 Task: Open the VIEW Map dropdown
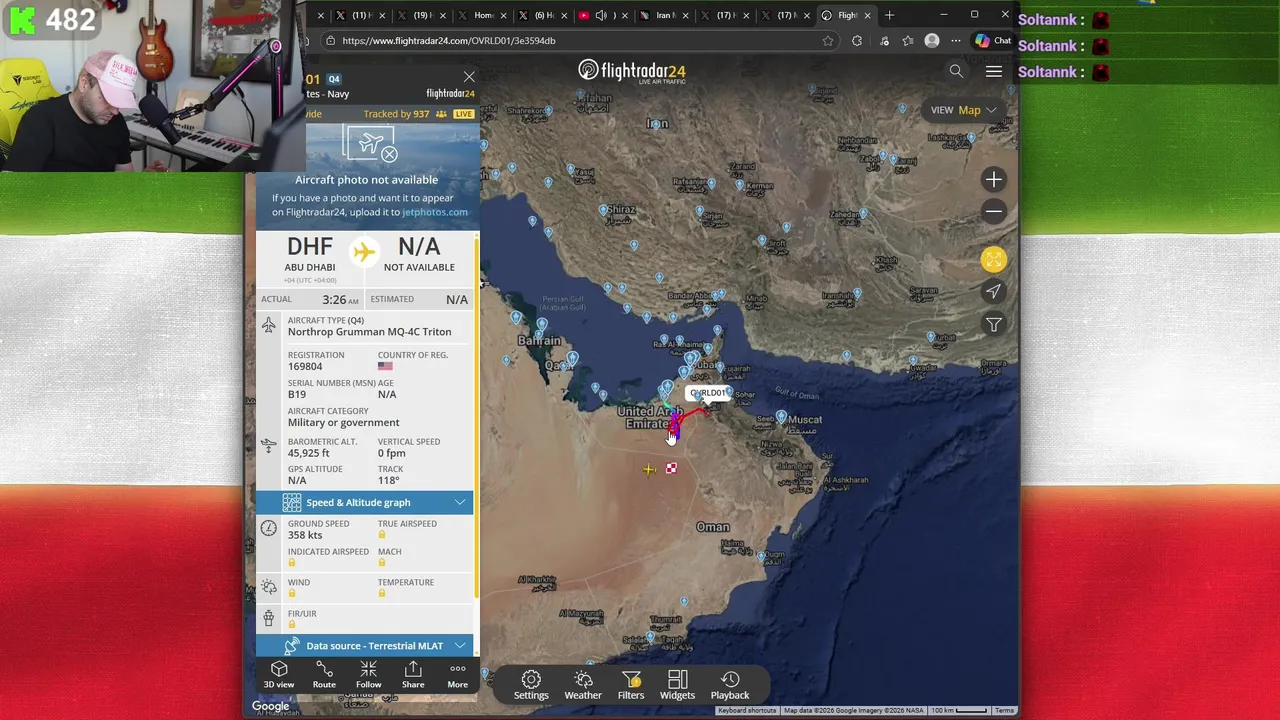pos(963,110)
